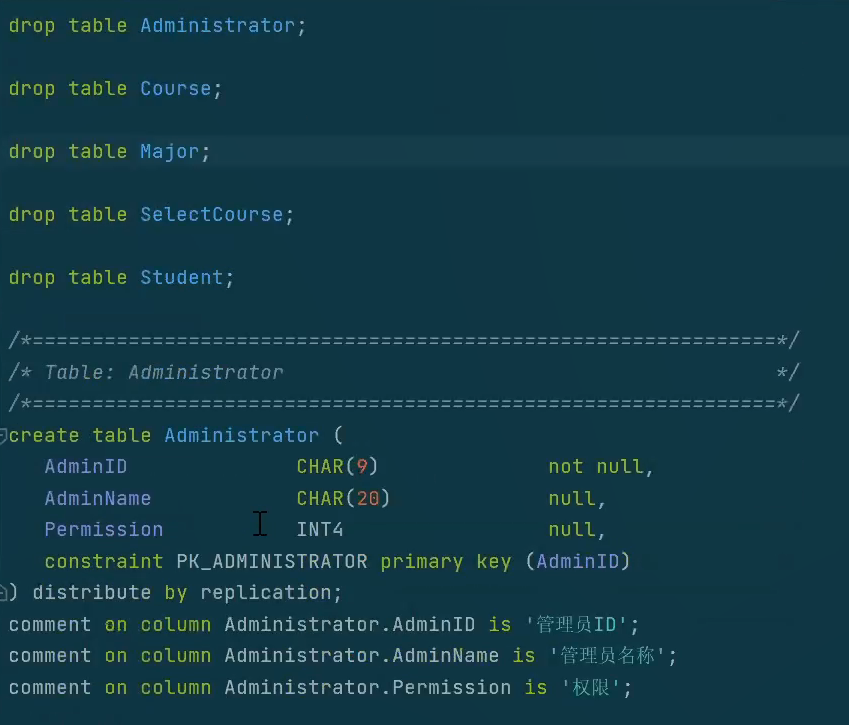The height and width of the screenshot is (725, 849).
Task: Click the INT4 data type
Action: click(320, 530)
